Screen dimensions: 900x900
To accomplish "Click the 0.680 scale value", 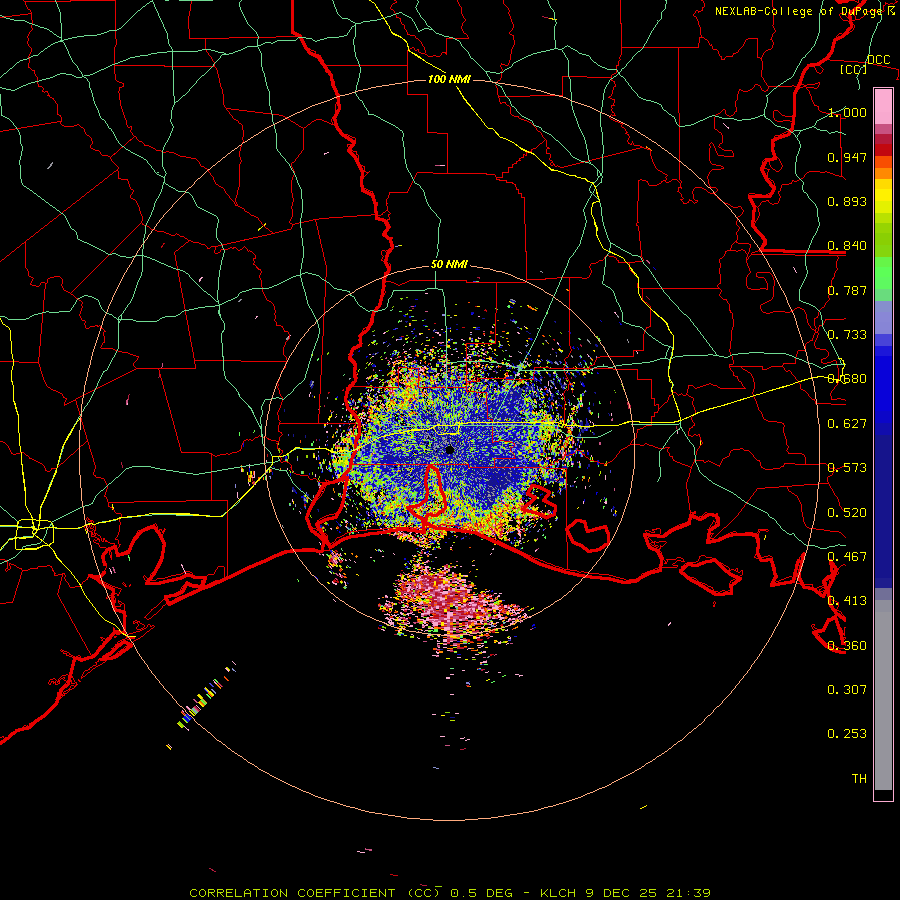I will point(847,379).
